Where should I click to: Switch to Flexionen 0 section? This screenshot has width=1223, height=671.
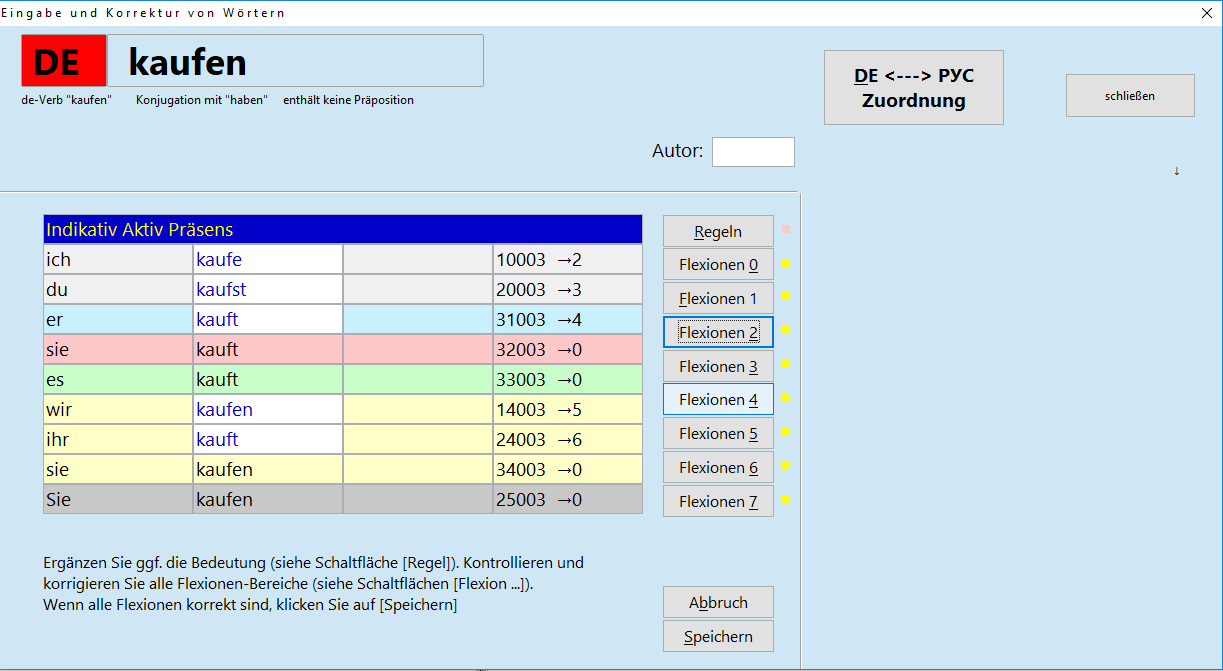(x=718, y=265)
